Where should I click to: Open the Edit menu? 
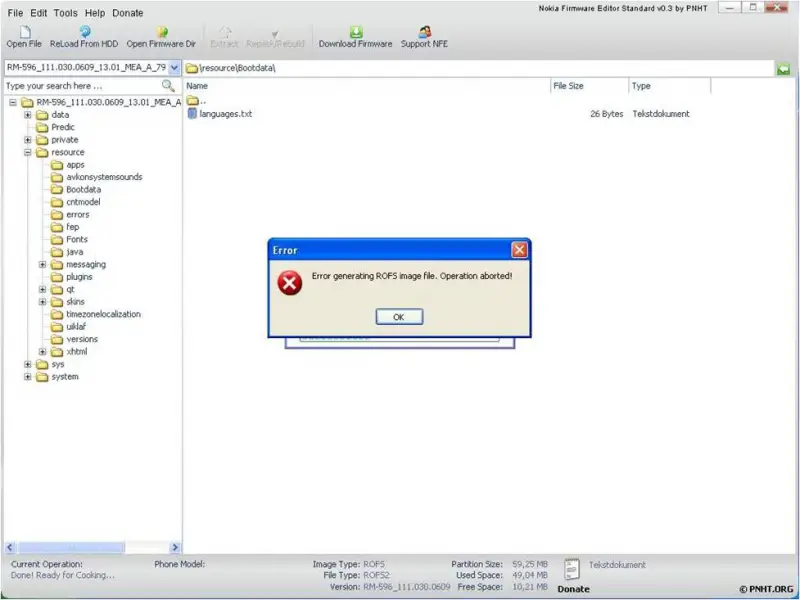click(x=39, y=13)
